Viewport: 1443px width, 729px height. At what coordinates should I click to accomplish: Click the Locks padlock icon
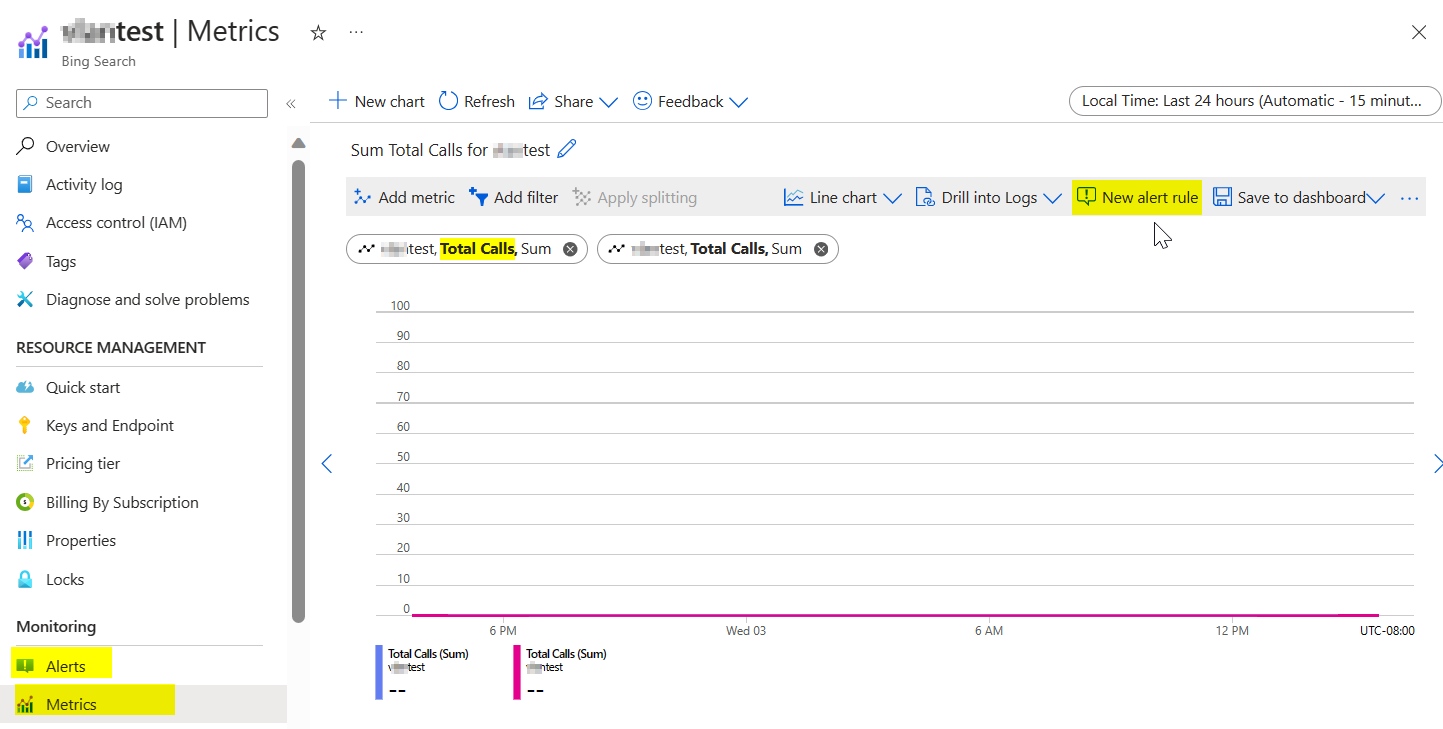[x=25, y=579]
